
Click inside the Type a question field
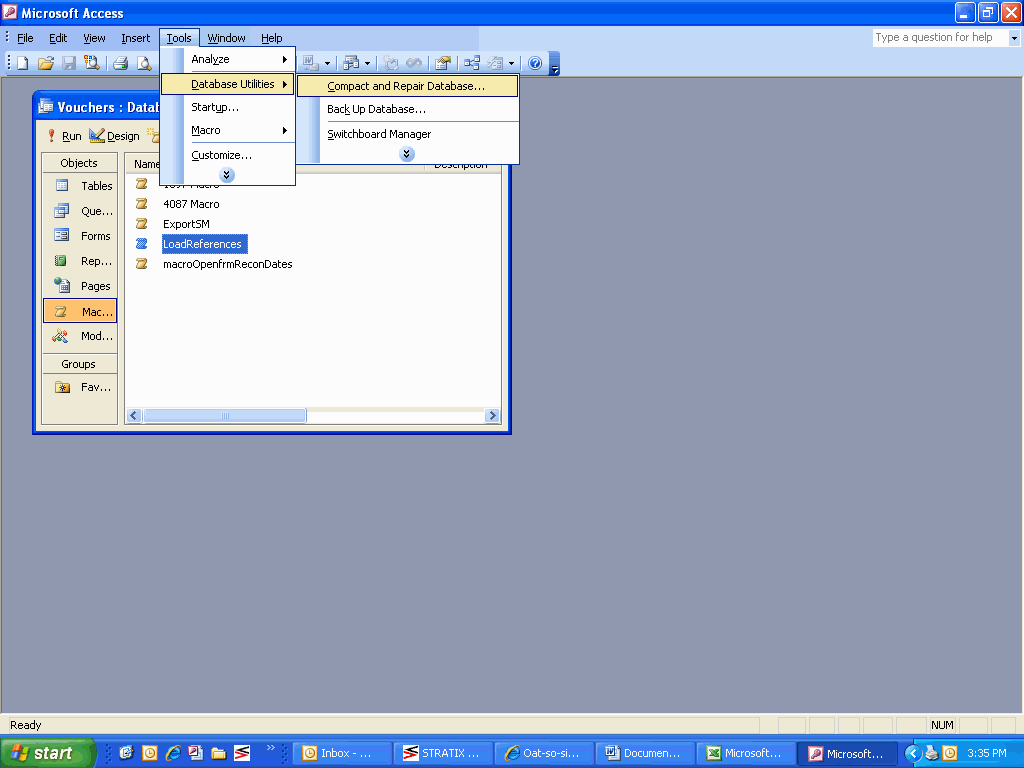coord(940,38)
